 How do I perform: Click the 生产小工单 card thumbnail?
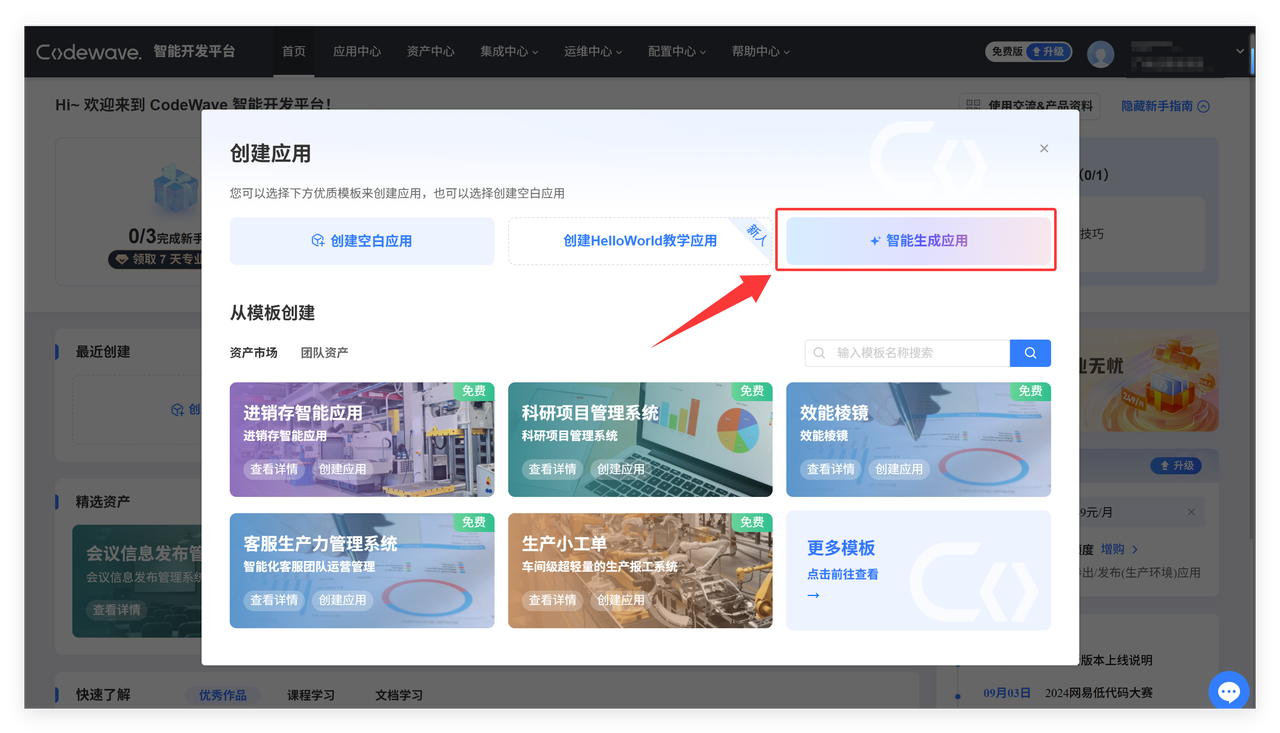pos(640,571)
